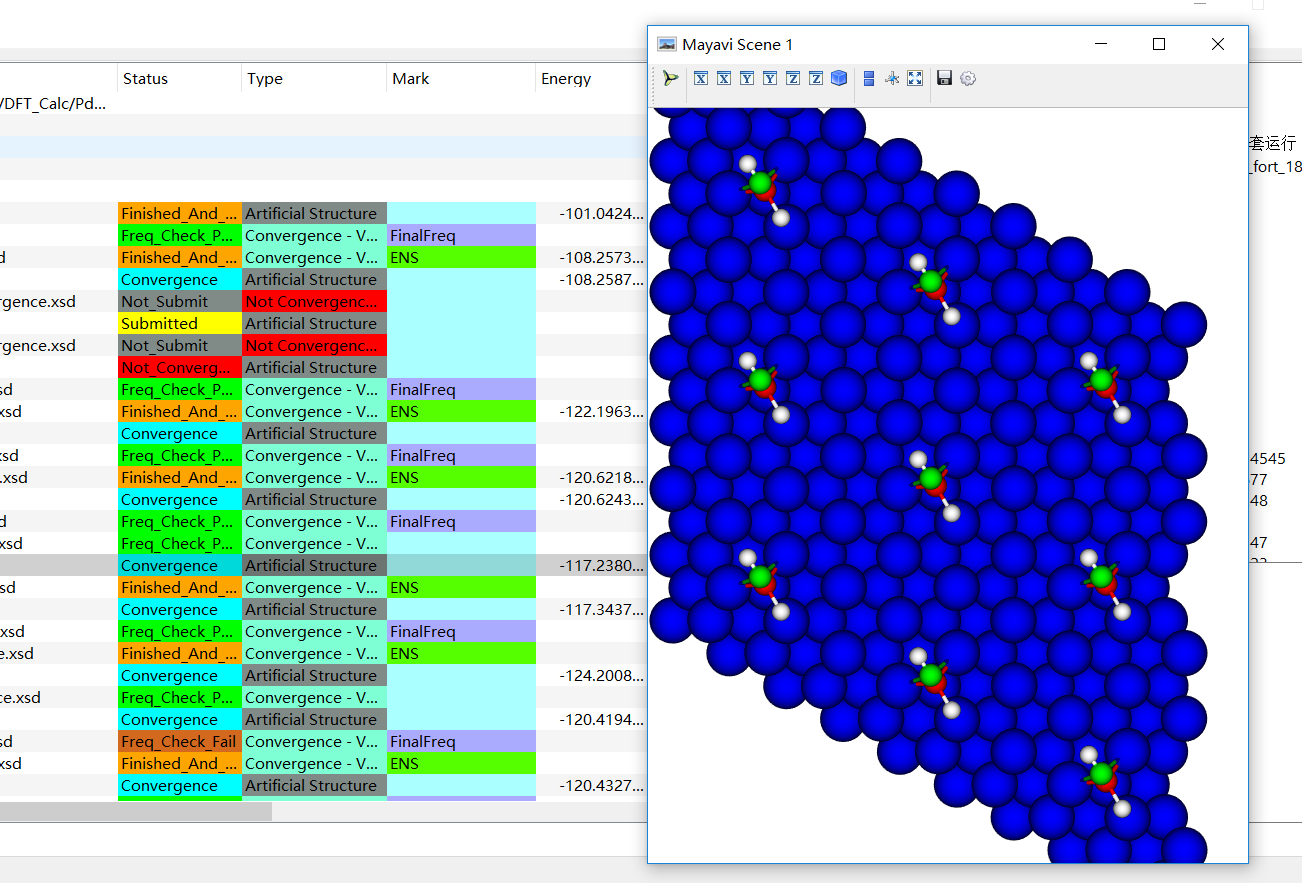The height and width of the screenshot is (883, 1302).
Task: Switch to isometric view cube icon
Action: tap(839, 78)
